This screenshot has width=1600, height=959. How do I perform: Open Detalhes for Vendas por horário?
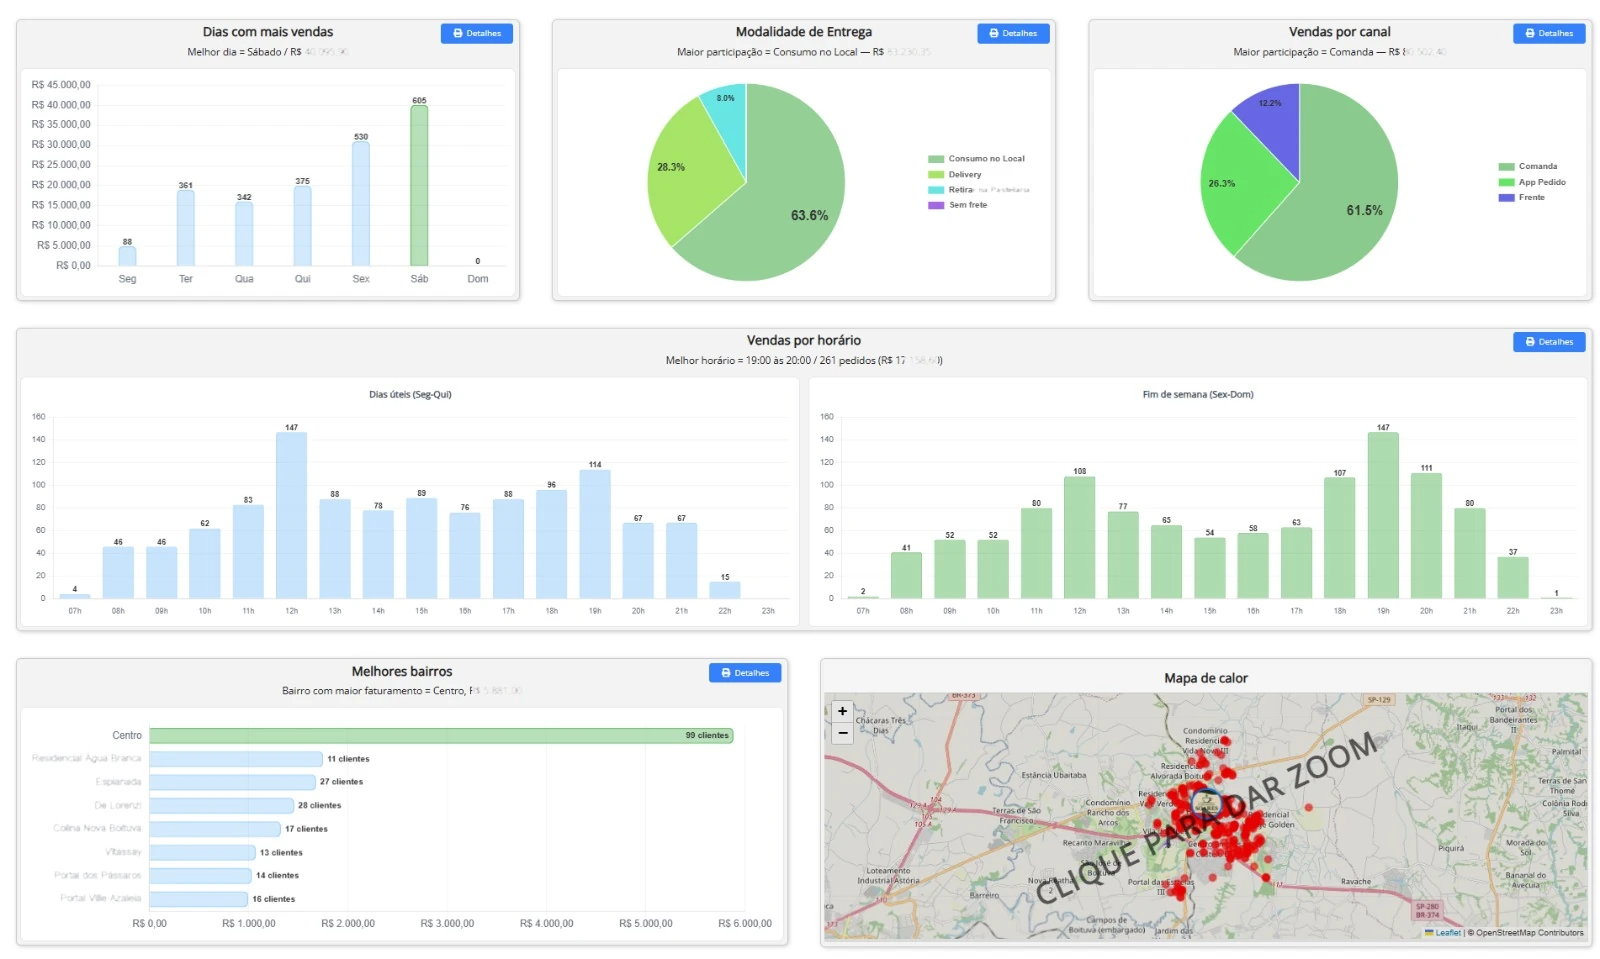click(1549, 342)
